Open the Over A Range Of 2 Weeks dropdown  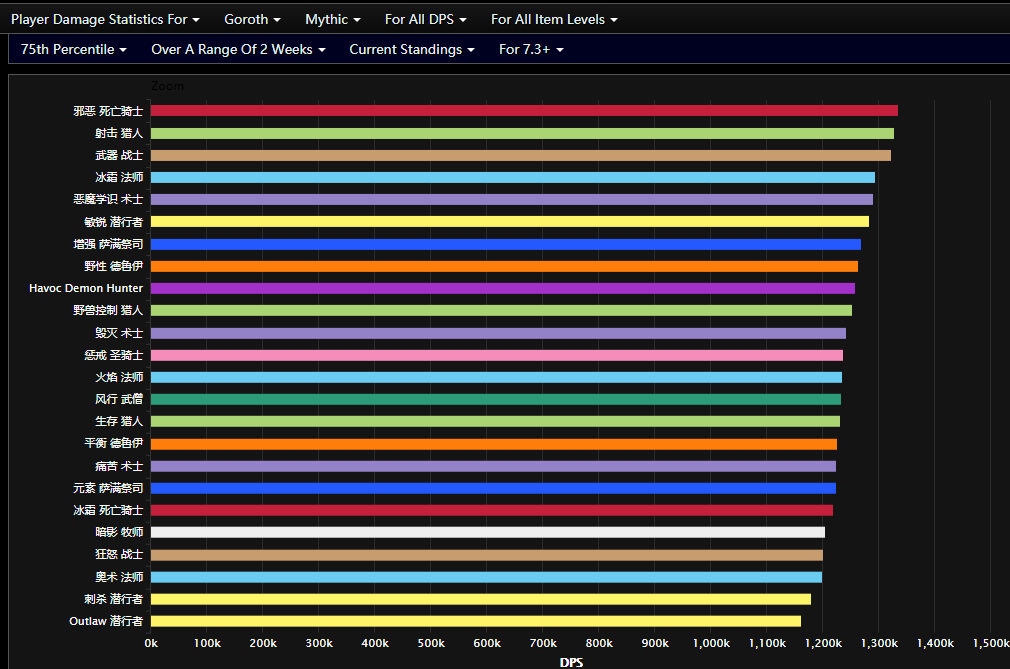pos(238,50)
